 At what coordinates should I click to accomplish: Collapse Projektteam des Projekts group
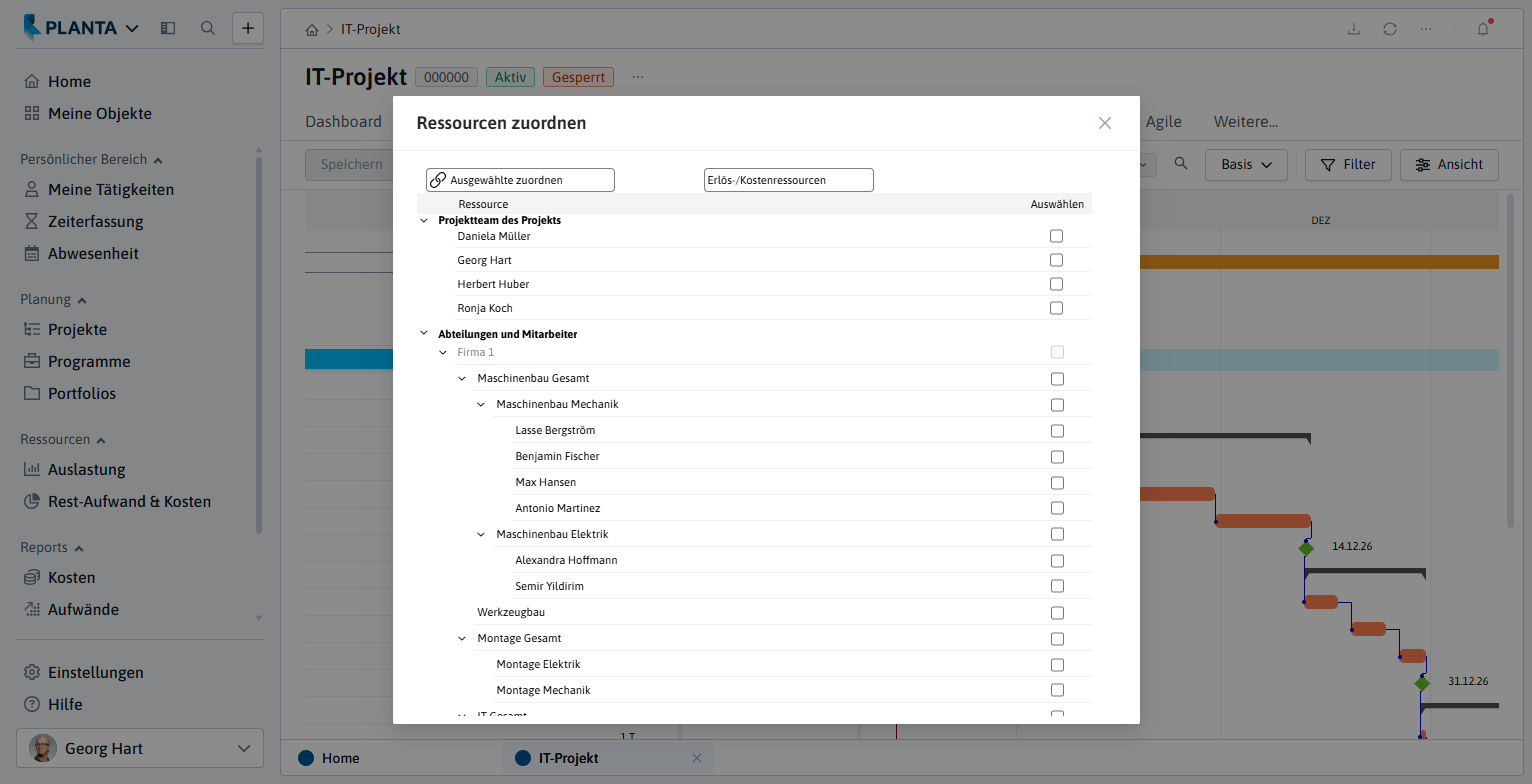pos(424,220)
